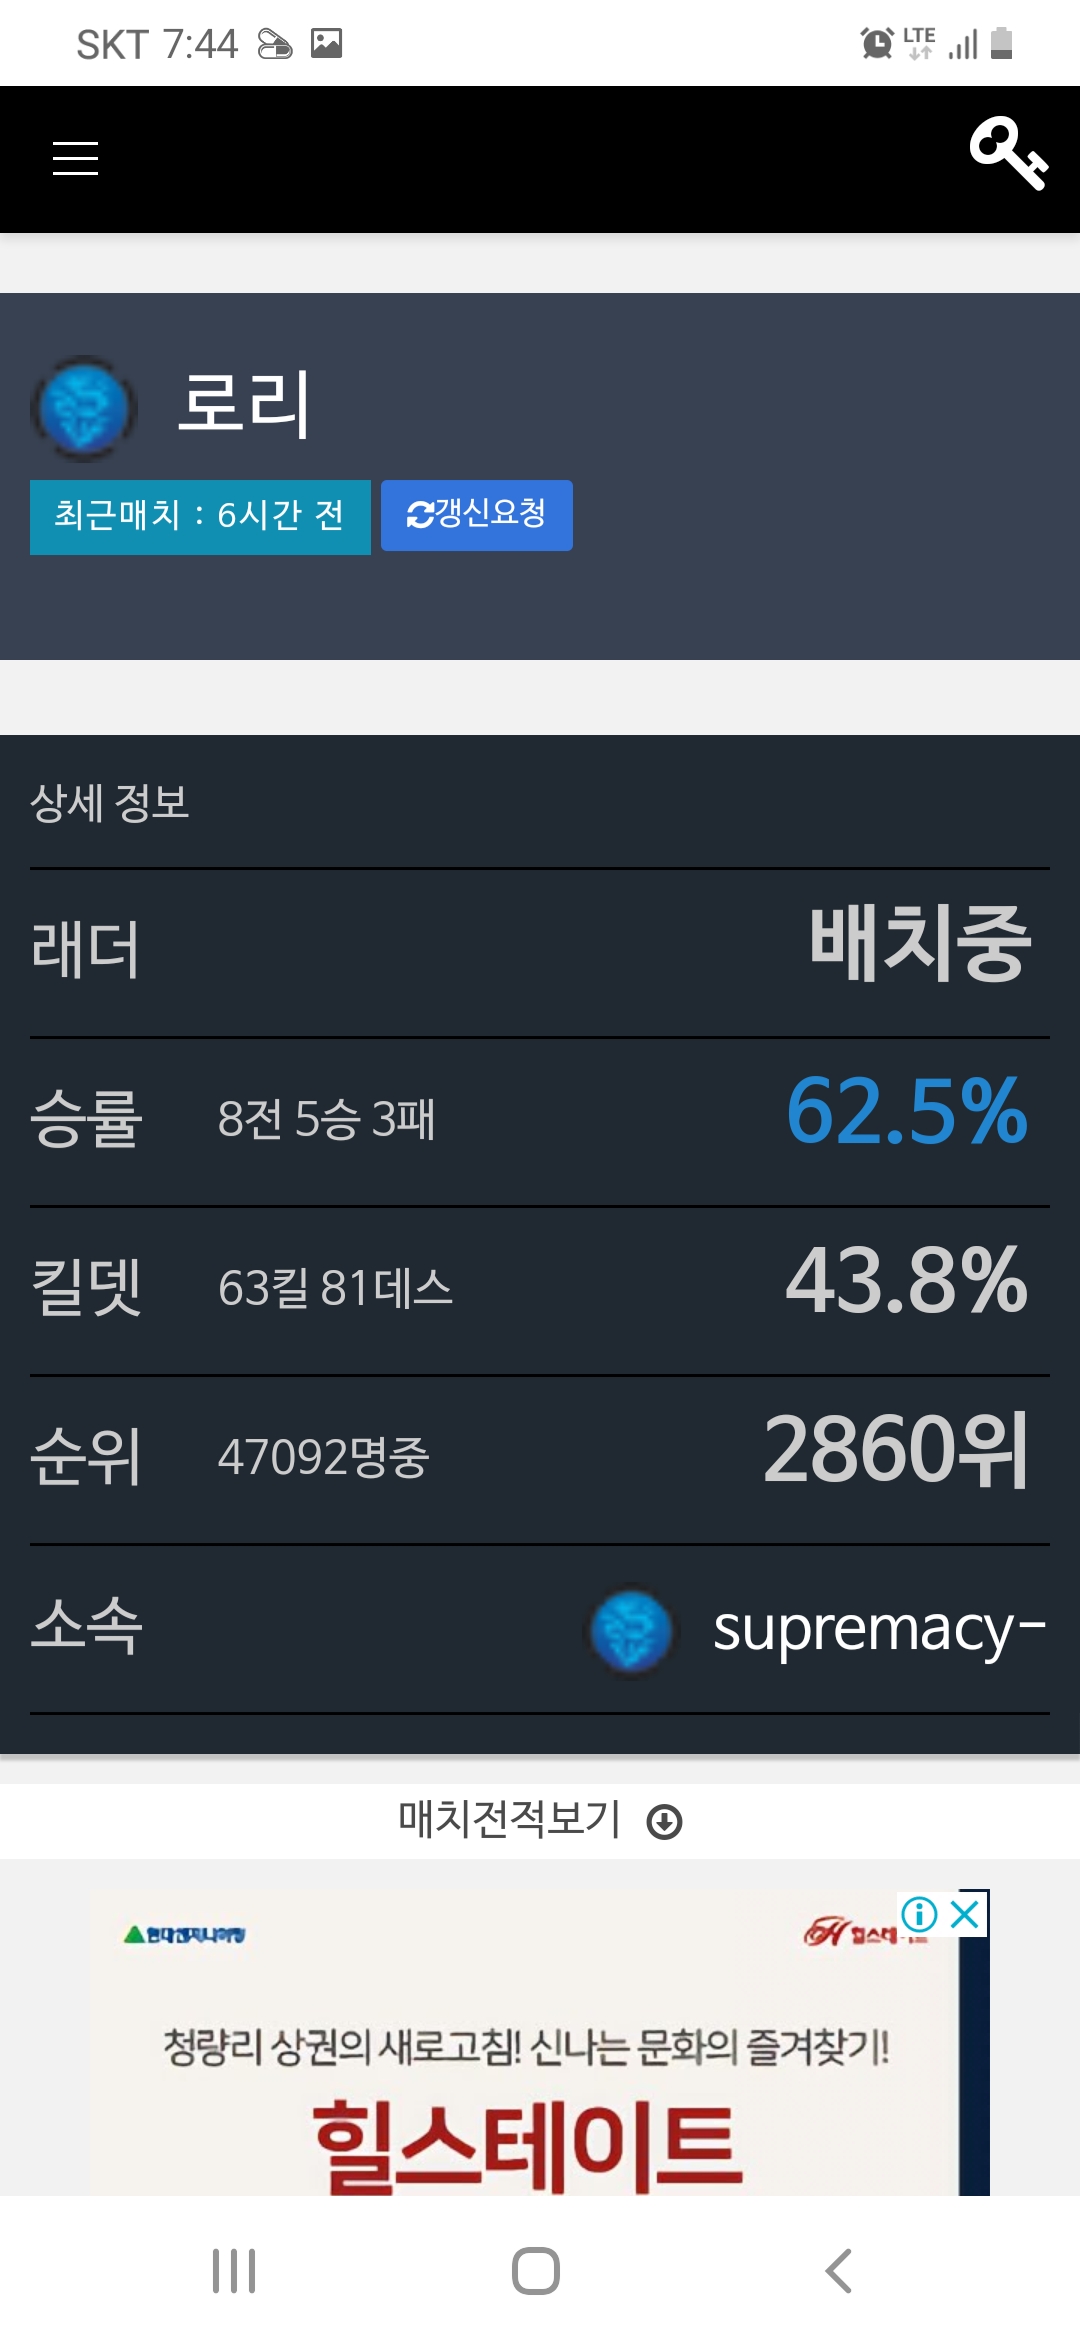The width and height of the screenshot is (1080, 2340).
Task: Tap the 로리 profile avatar icon
Action: 84,408
